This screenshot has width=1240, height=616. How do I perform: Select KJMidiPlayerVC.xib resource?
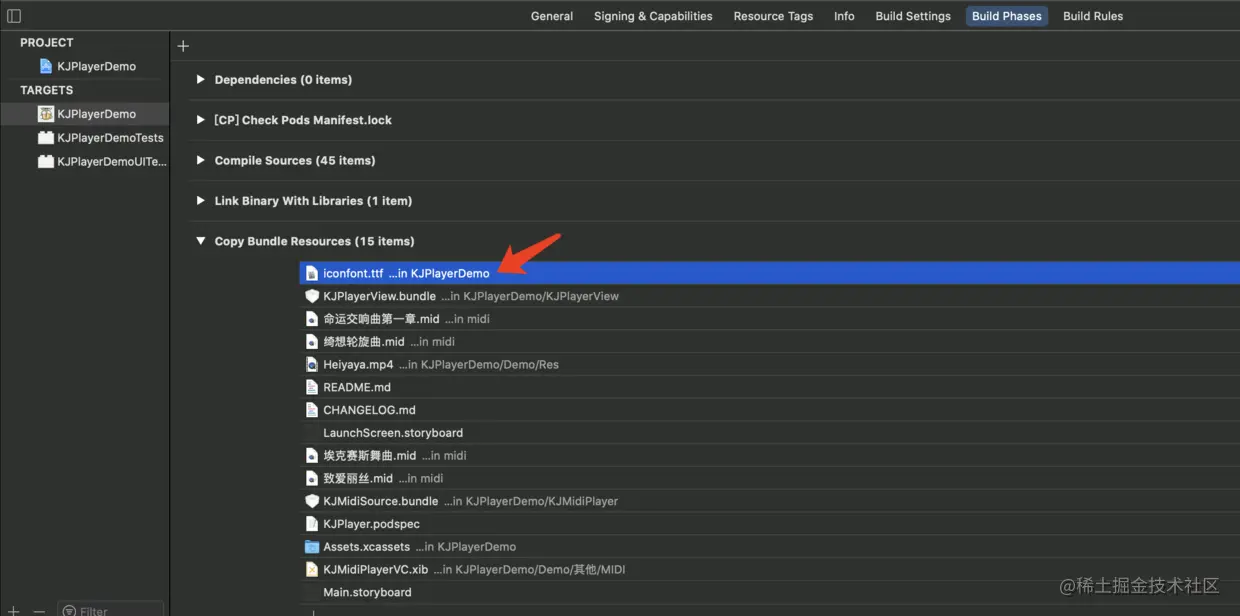(x=769, y=569)
